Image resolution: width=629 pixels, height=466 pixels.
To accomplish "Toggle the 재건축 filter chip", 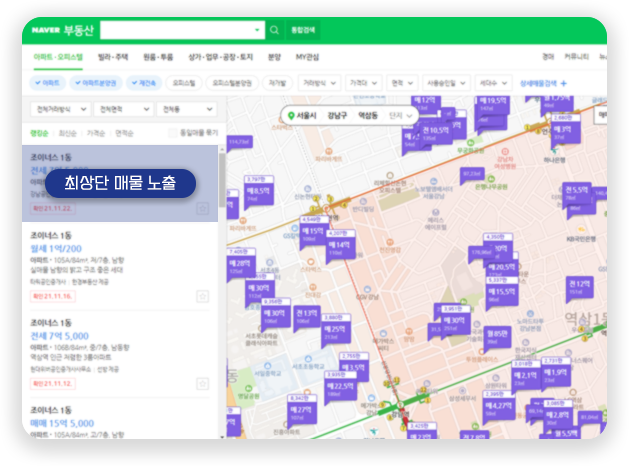I will pos(144,83).
